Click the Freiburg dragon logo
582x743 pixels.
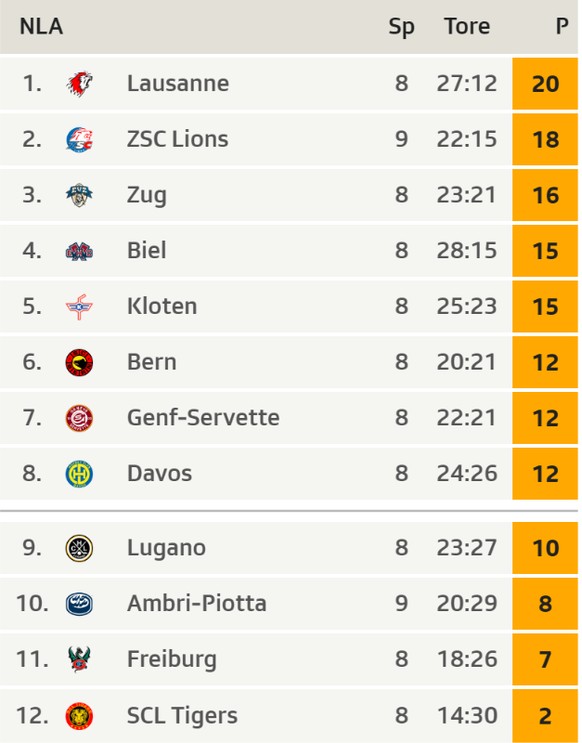point(79,660)
